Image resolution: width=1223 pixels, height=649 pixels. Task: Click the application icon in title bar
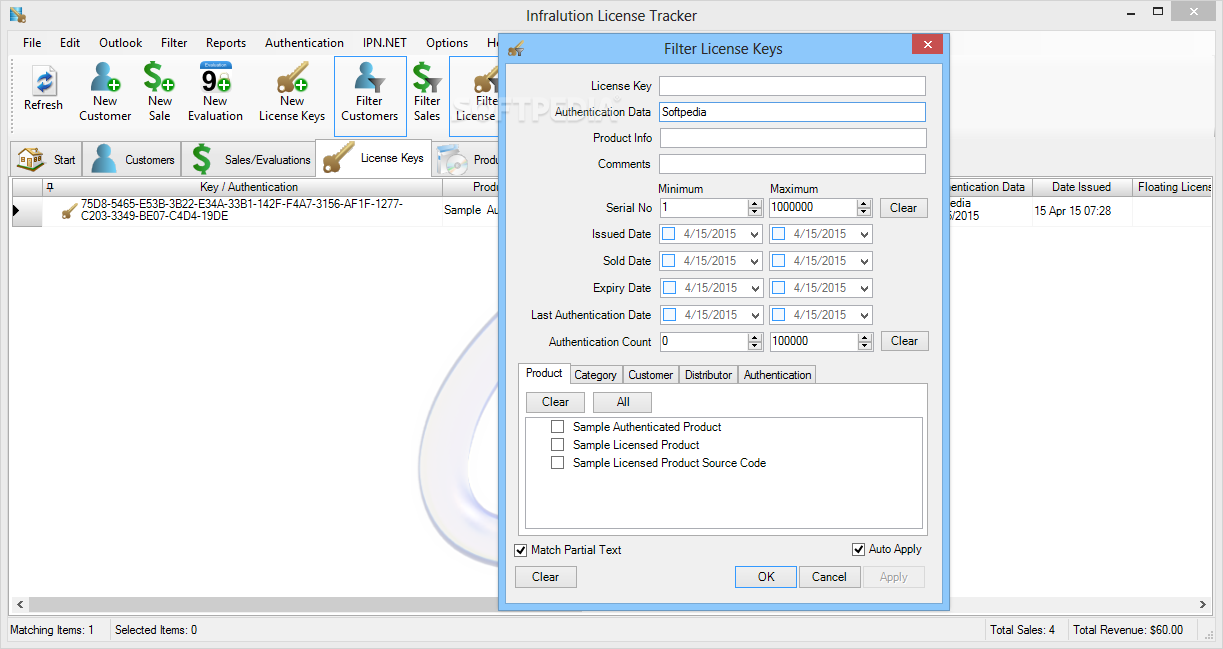click(x=17, y=15)
